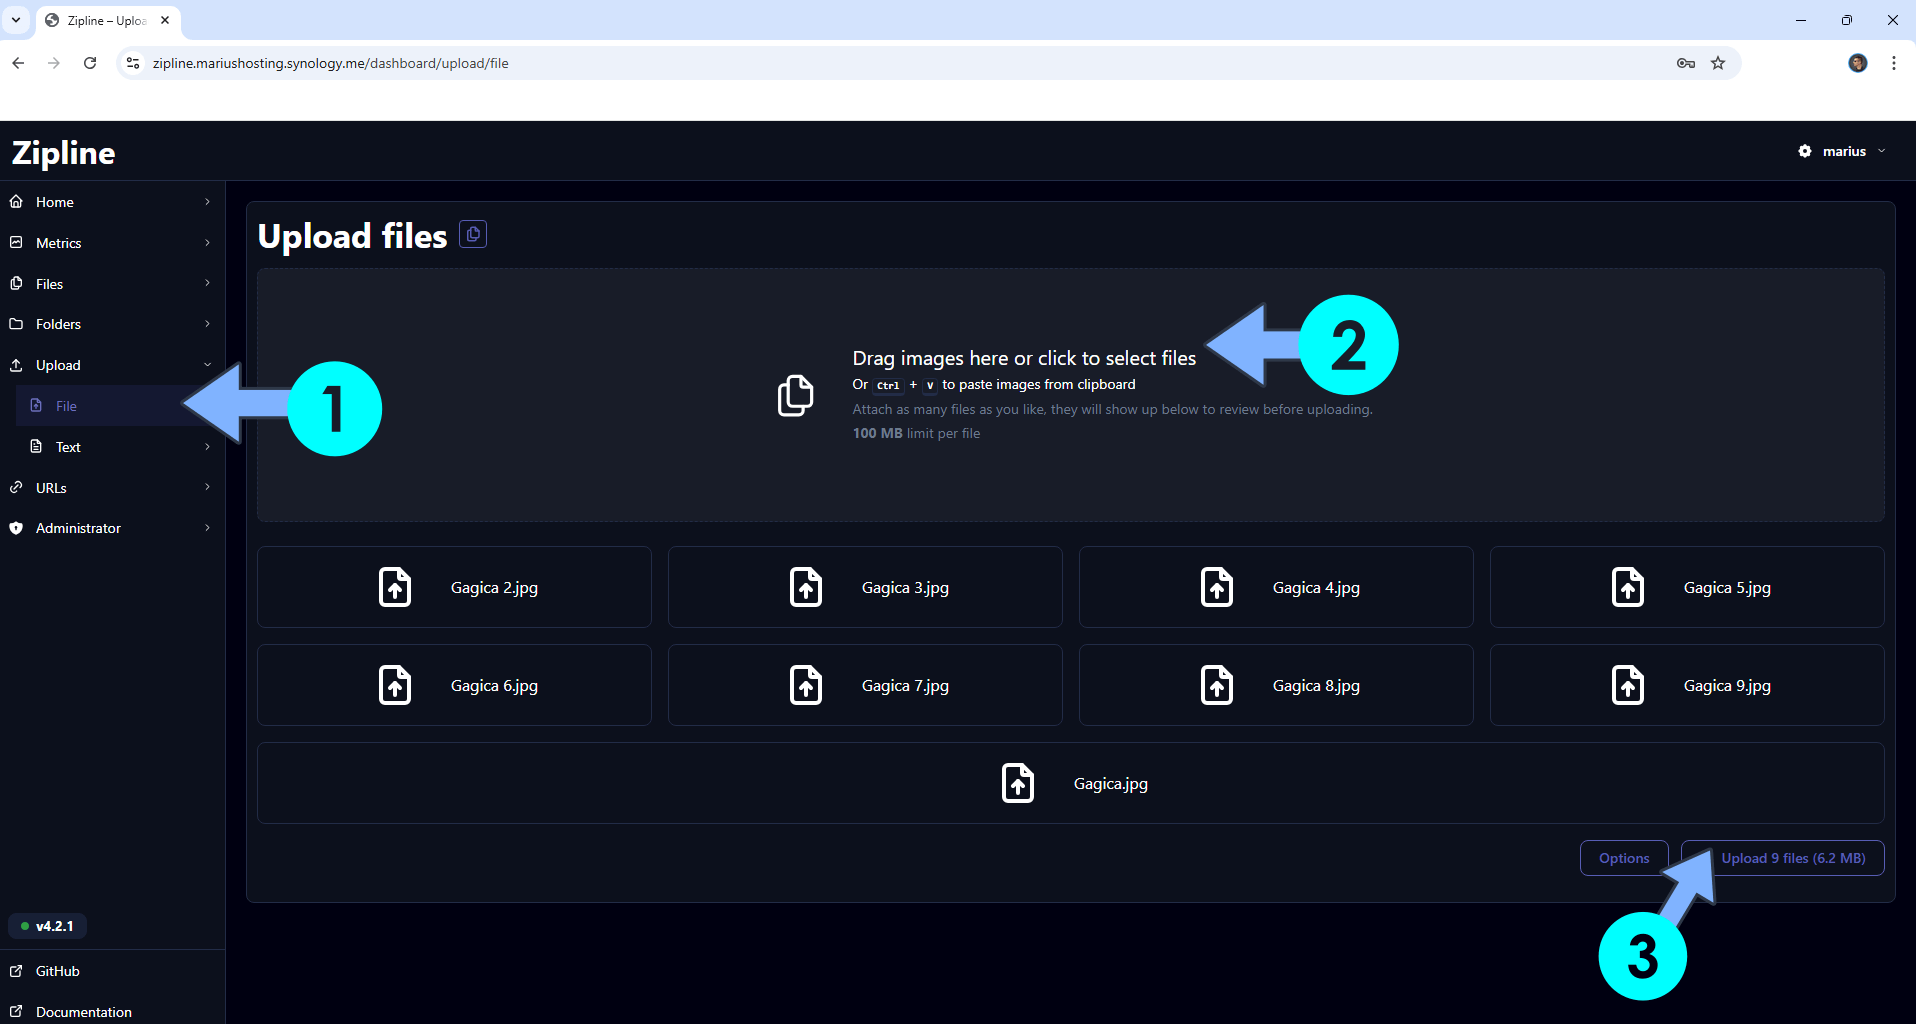Click the upload file icon for Gagica 9.jpg
Screen dimensions: 1916x1024
pos(1628,685)
